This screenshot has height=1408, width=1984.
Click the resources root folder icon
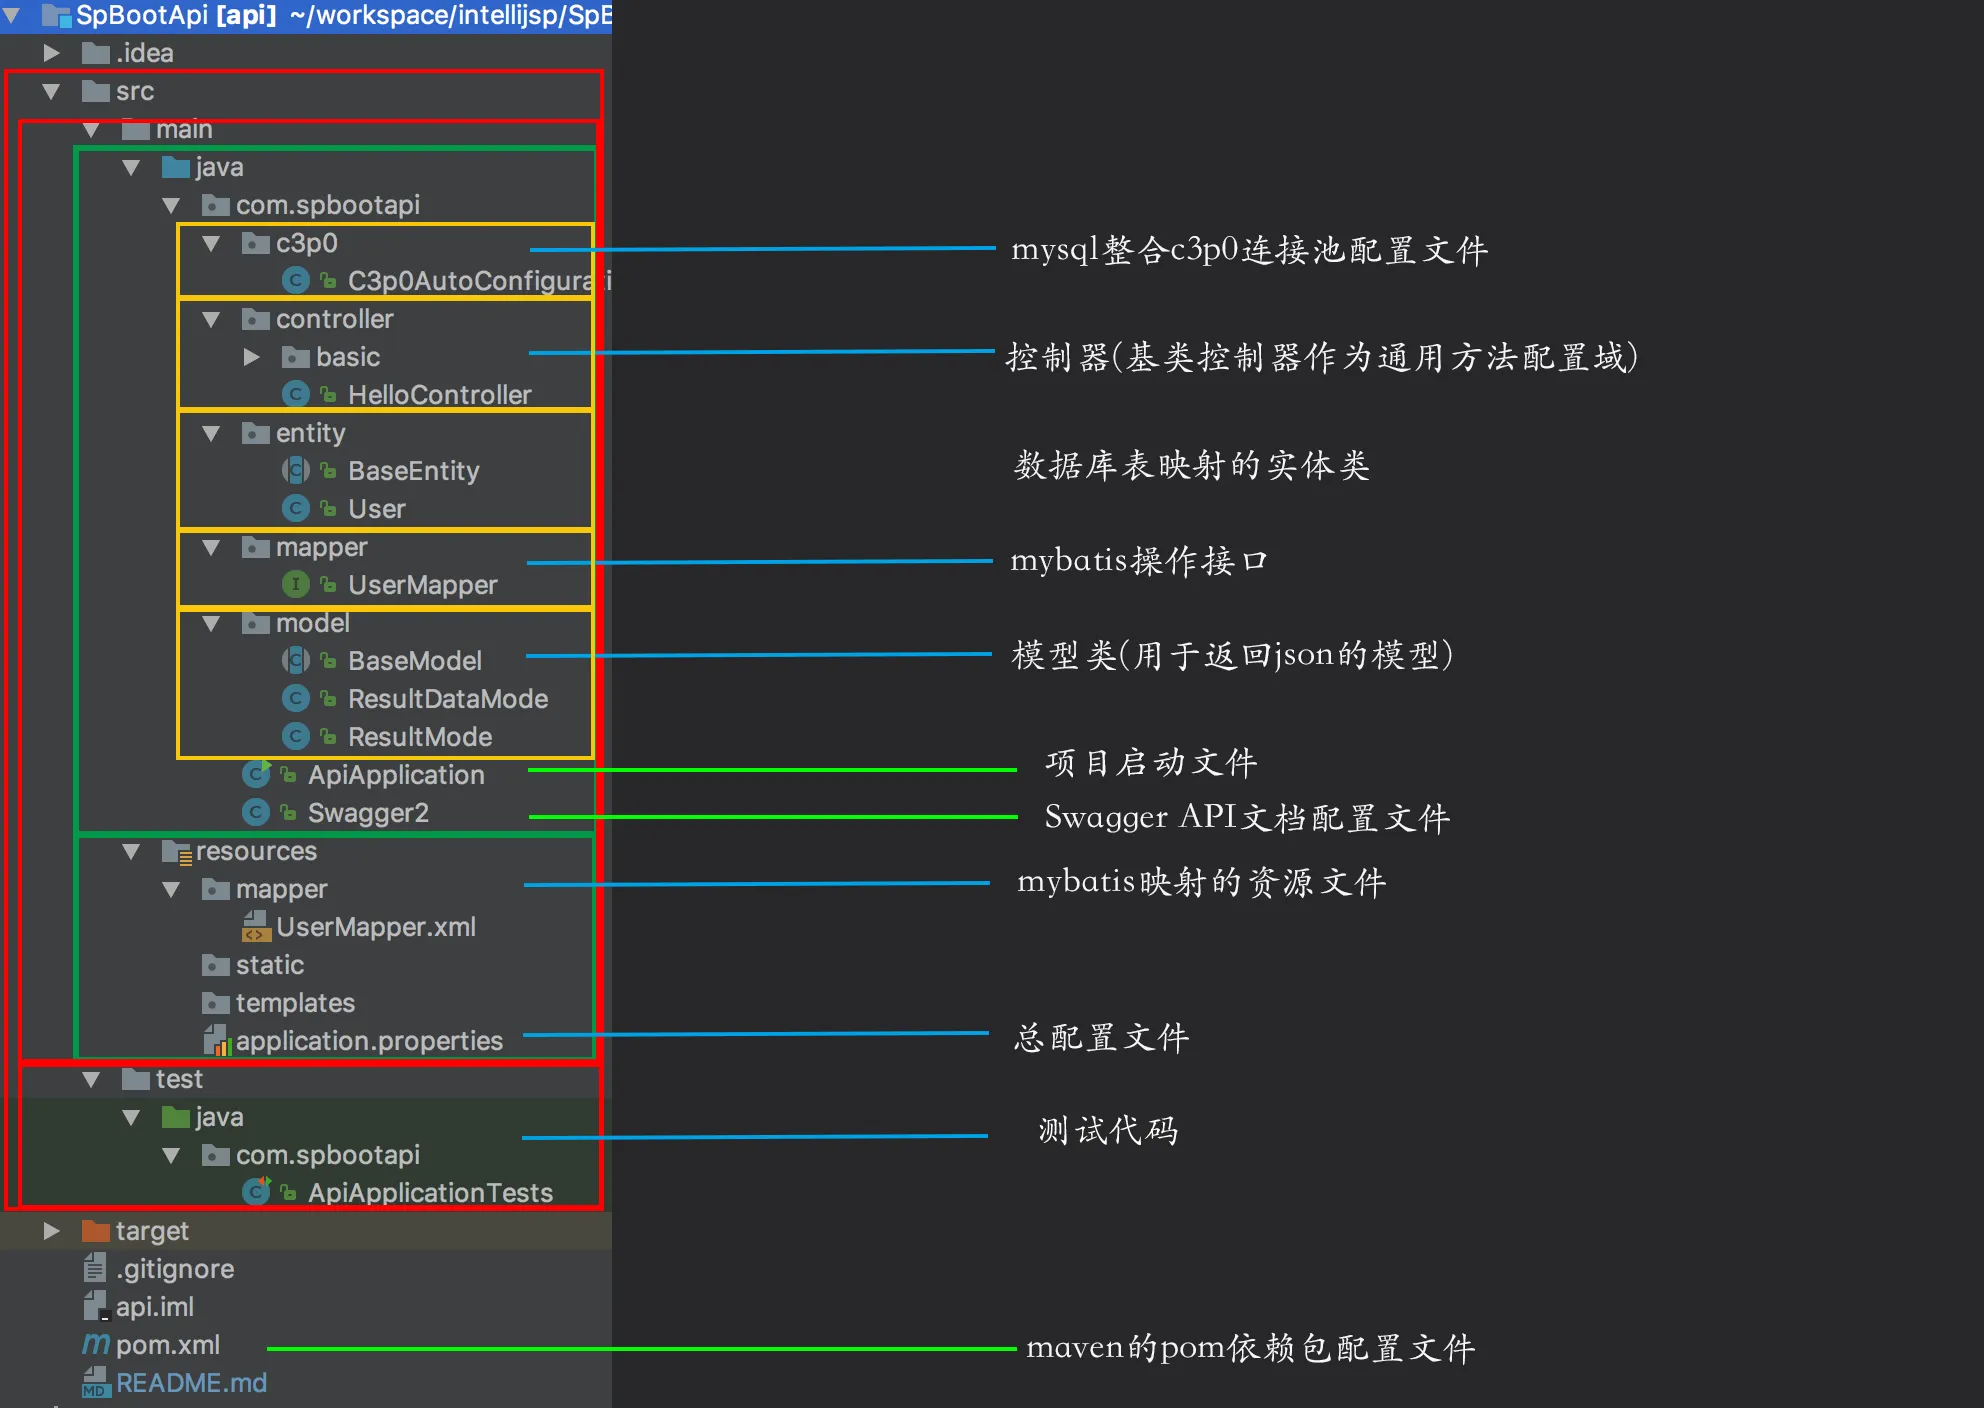pyautogui.click(x=177, y=852)
